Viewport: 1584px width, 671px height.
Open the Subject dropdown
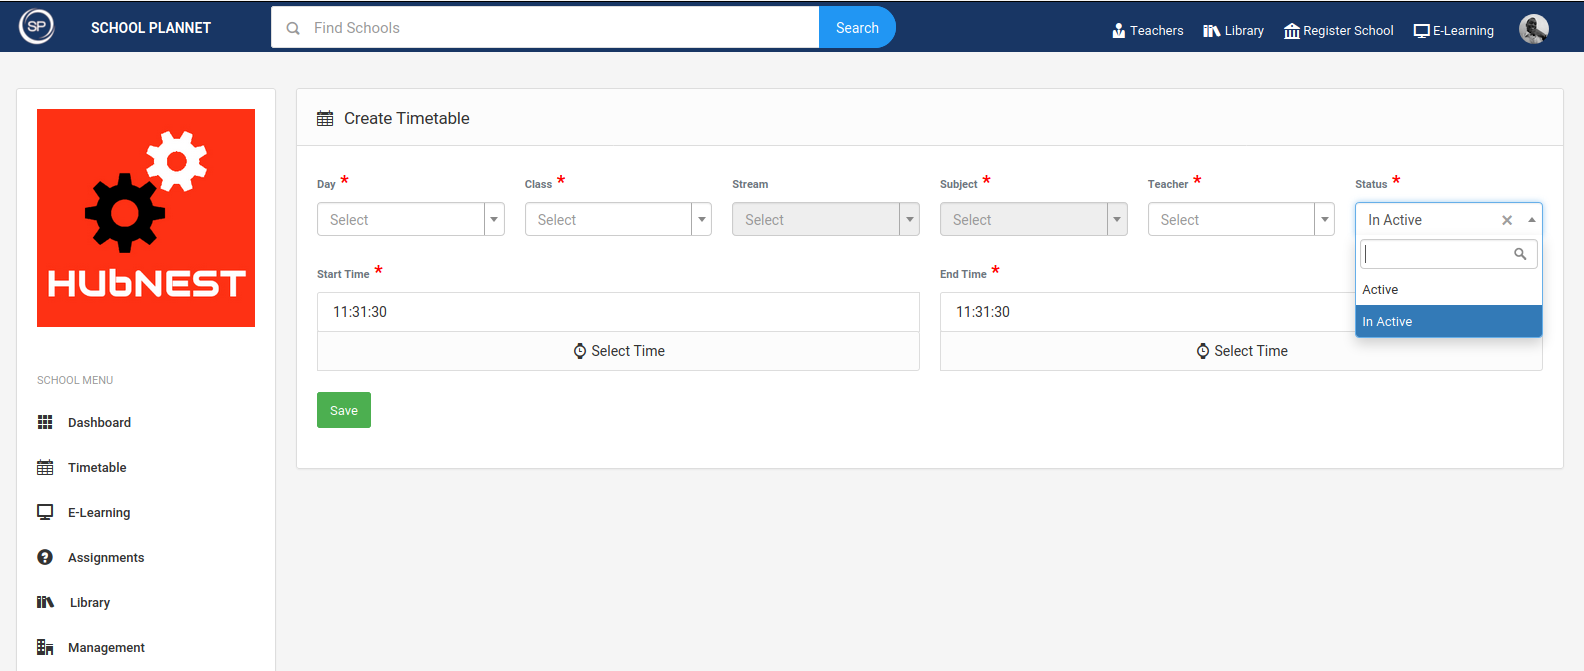pos(1033,219)
